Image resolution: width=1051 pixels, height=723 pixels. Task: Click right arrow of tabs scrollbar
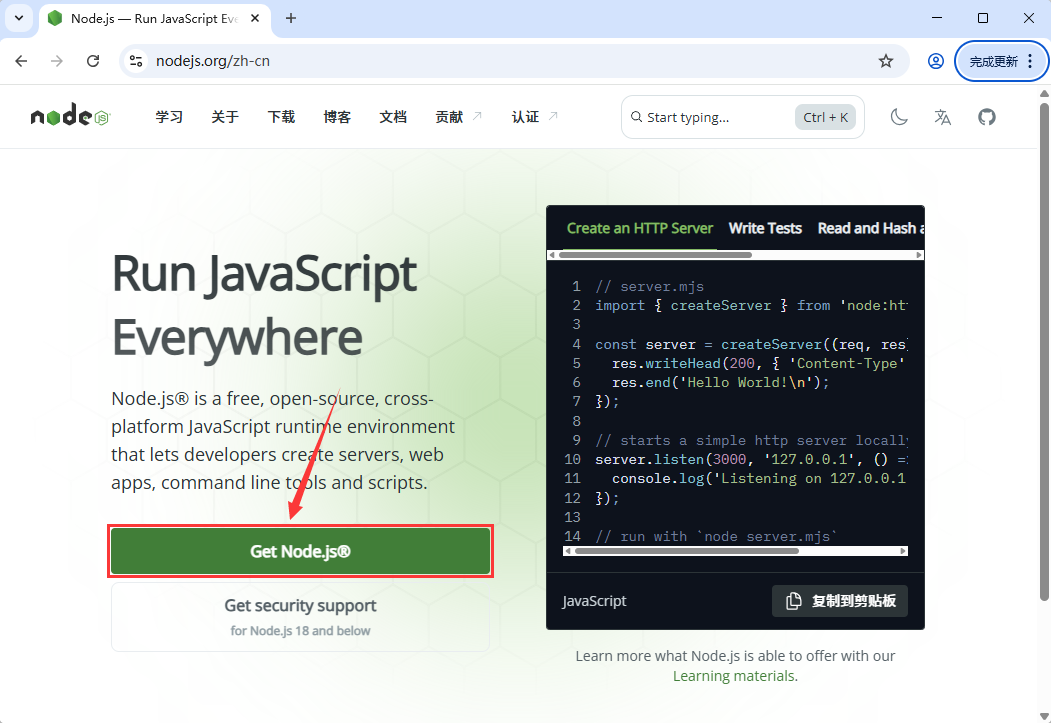pyautogui.click(x=919, y=255)
